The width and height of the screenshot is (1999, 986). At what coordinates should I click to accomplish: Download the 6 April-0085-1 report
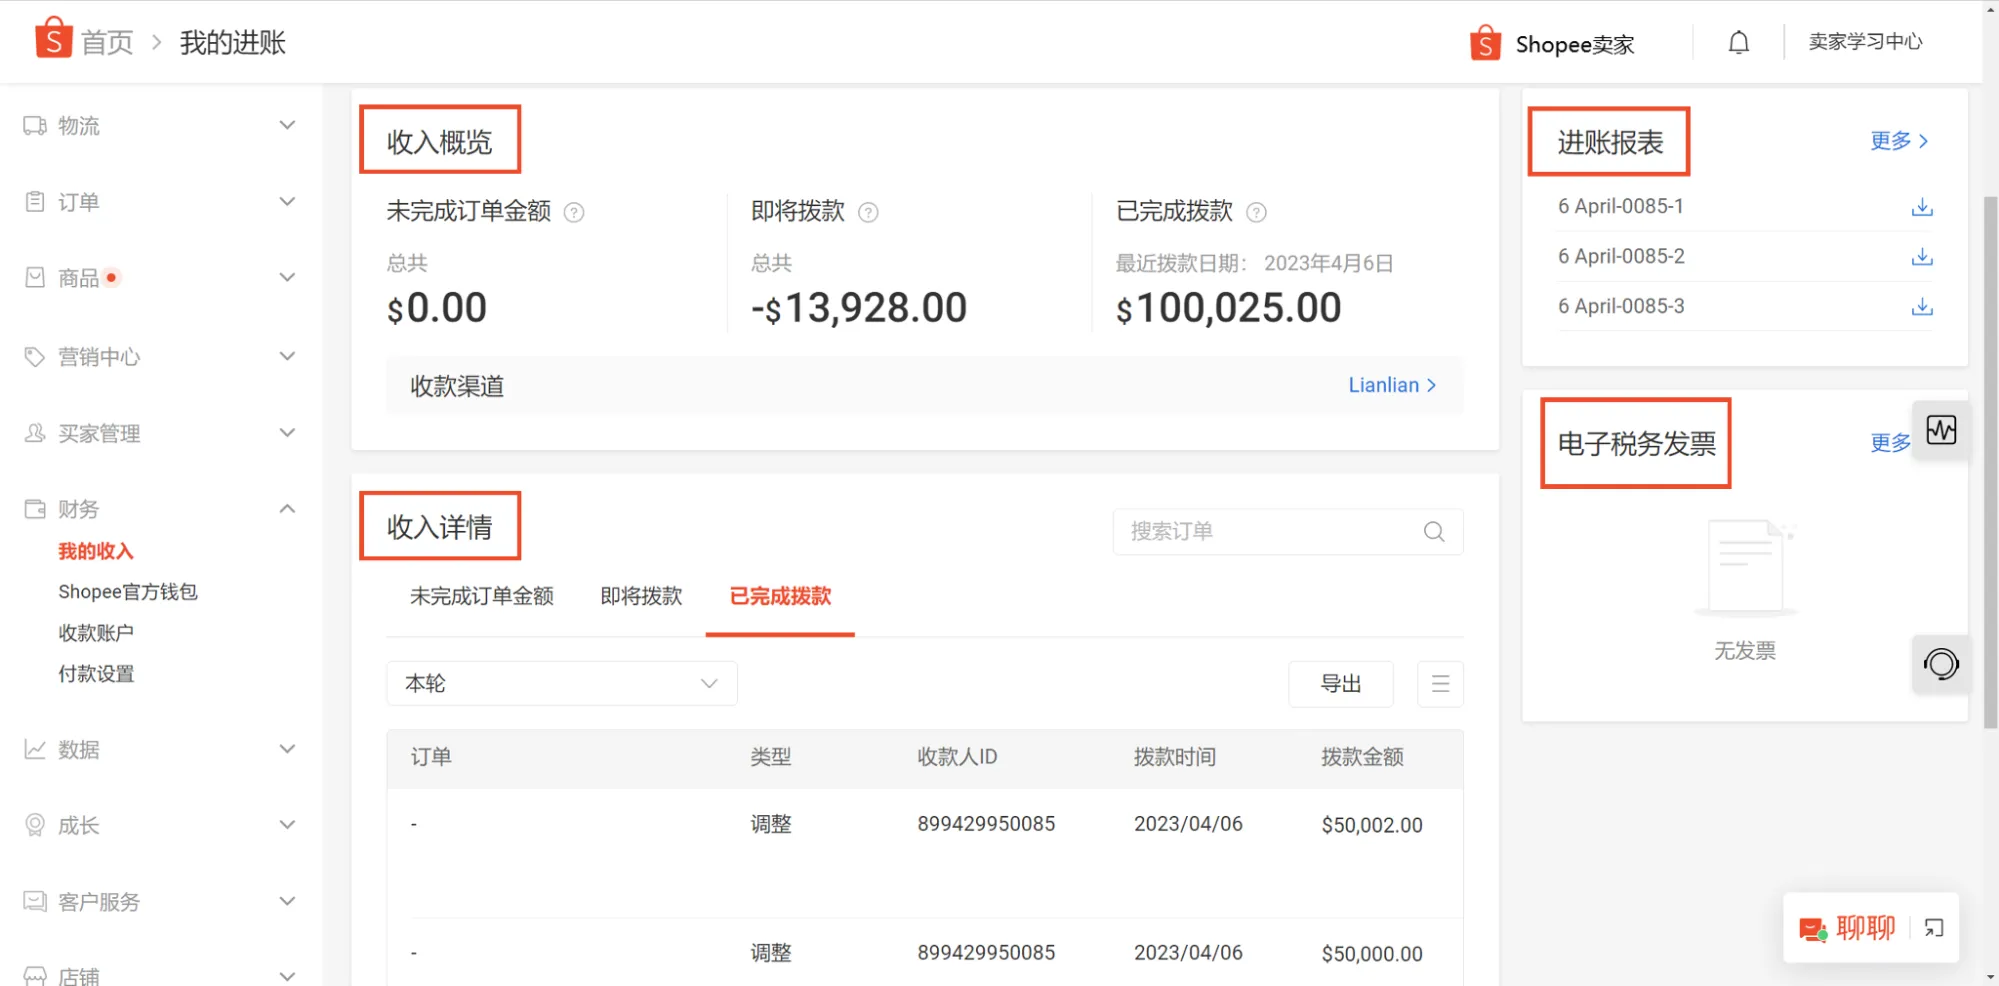point(1922,207)
